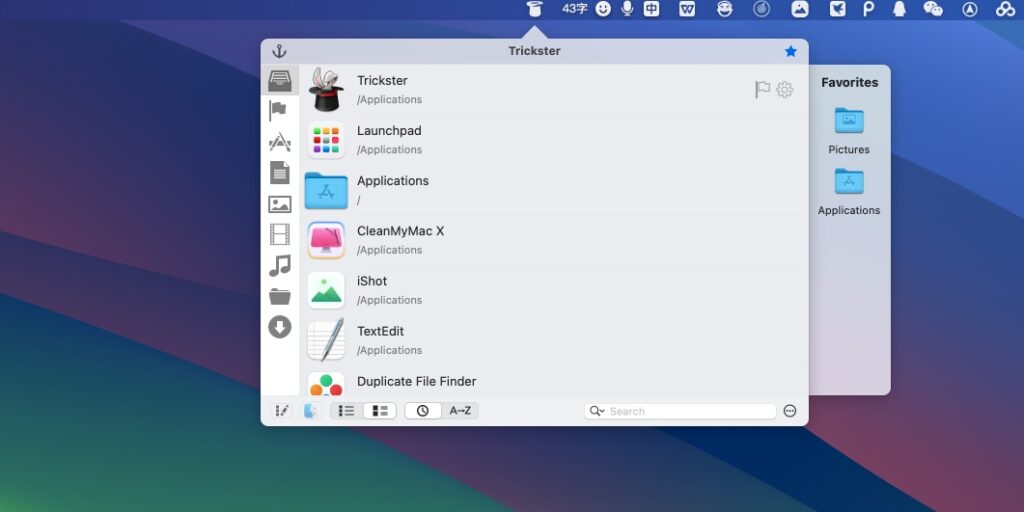Click the bird icon in menu bar

click(x=837, y=9)
